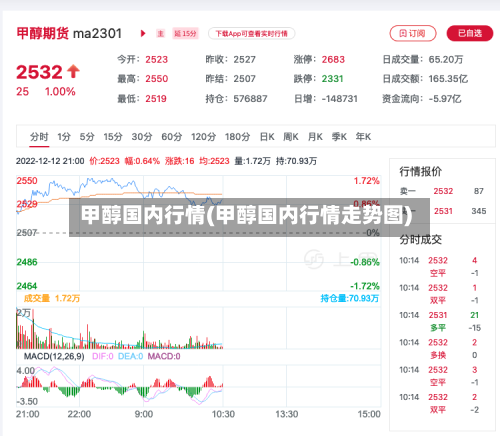Open the 日K daily chart tab
The height and width of the screenshot is (436, 500).
(x=267, y=137)
